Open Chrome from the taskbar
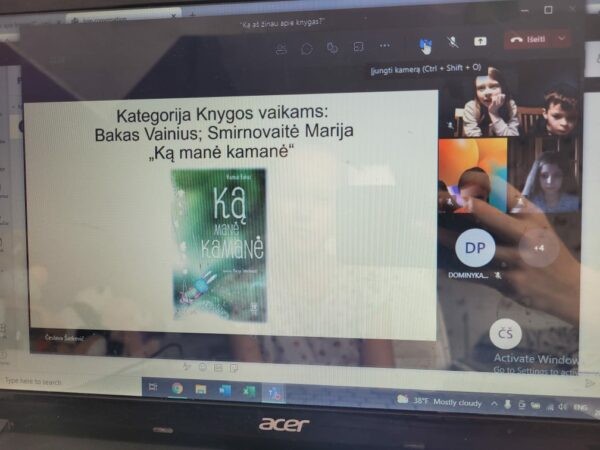The width and height of the screenshot is (600, 450). (x=177, y=388)
